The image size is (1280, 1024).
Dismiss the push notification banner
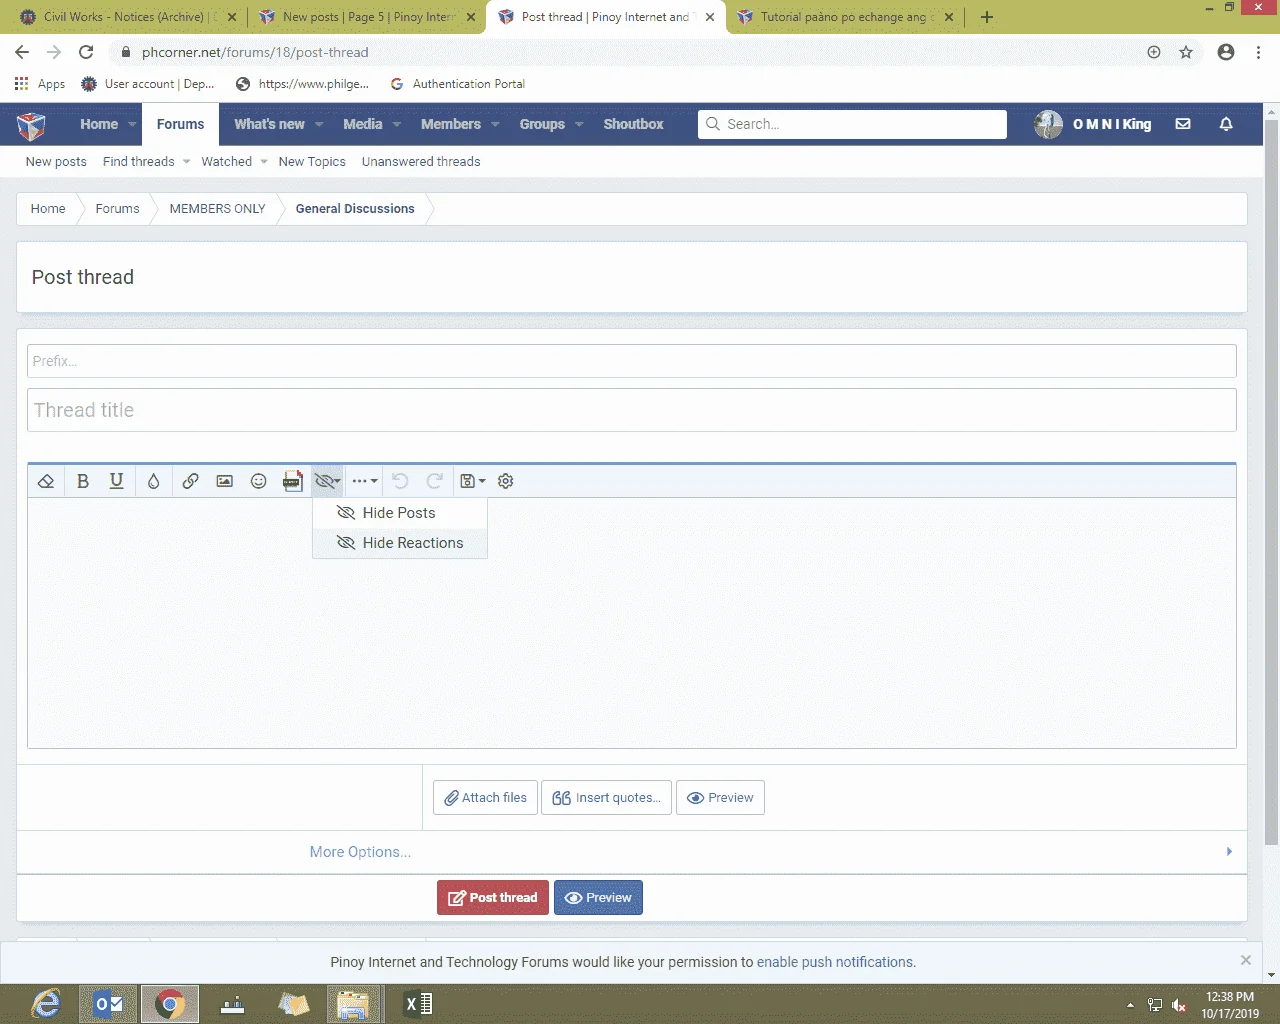coord(1245,960)
